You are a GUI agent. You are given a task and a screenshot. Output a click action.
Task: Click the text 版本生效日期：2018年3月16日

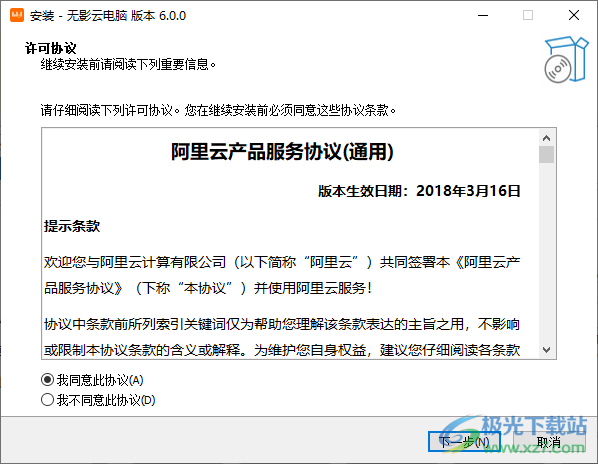[419, 191]
